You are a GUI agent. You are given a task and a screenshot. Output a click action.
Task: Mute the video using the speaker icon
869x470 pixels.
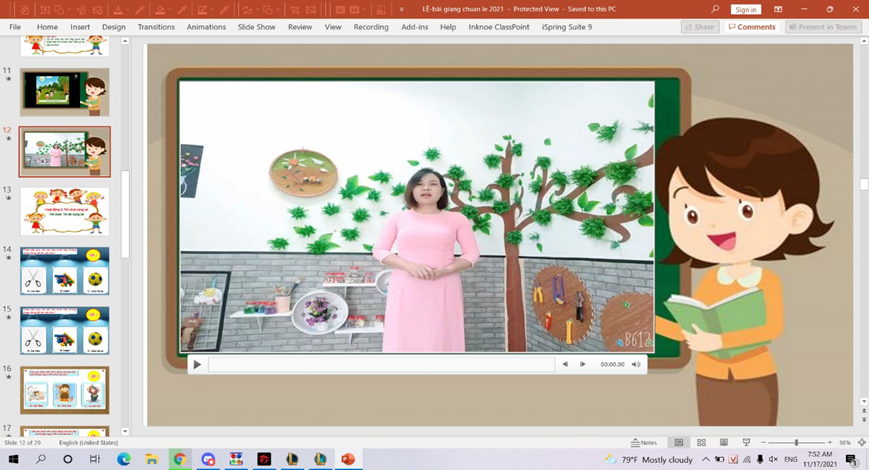636,365
